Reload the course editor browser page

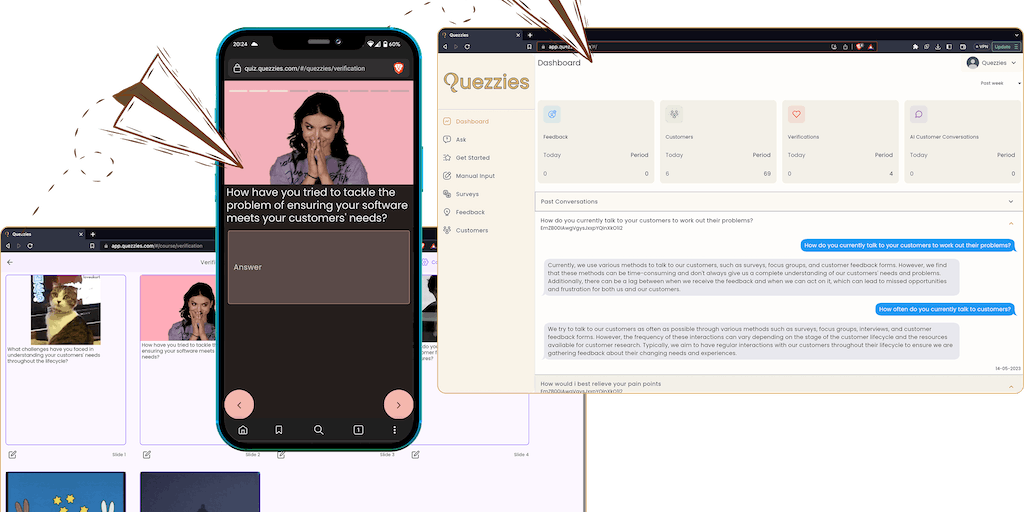click(29, 246)
